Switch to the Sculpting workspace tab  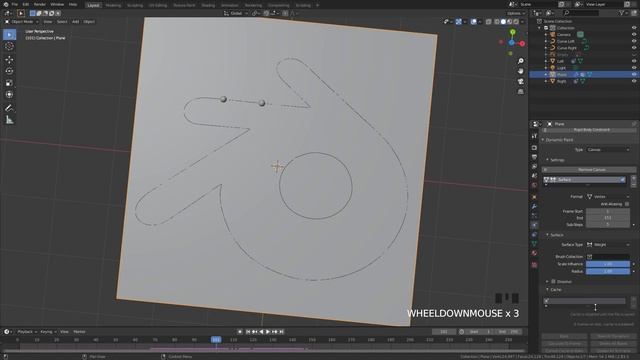click(x=135, y=5)
